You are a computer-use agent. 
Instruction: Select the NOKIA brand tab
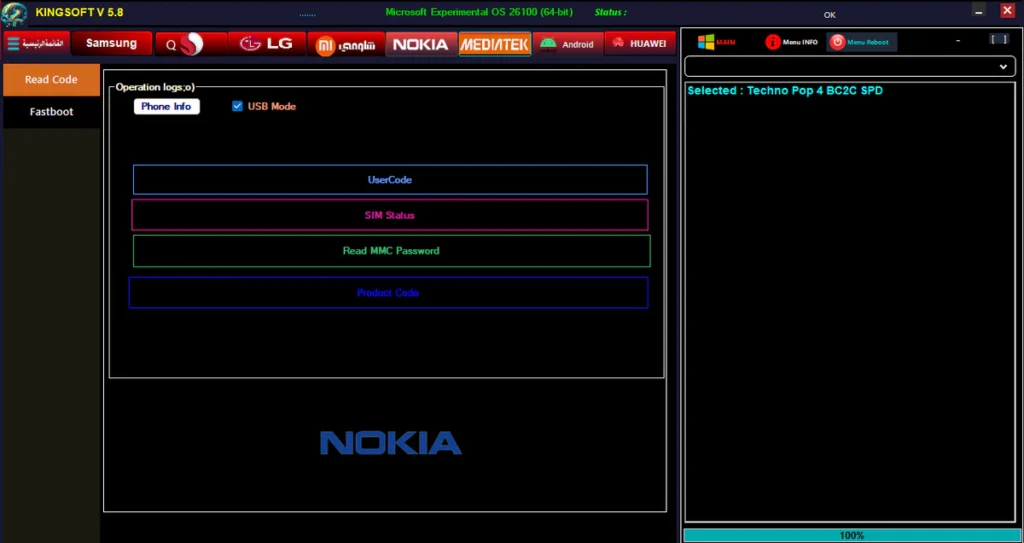click(x=421, y=44)
